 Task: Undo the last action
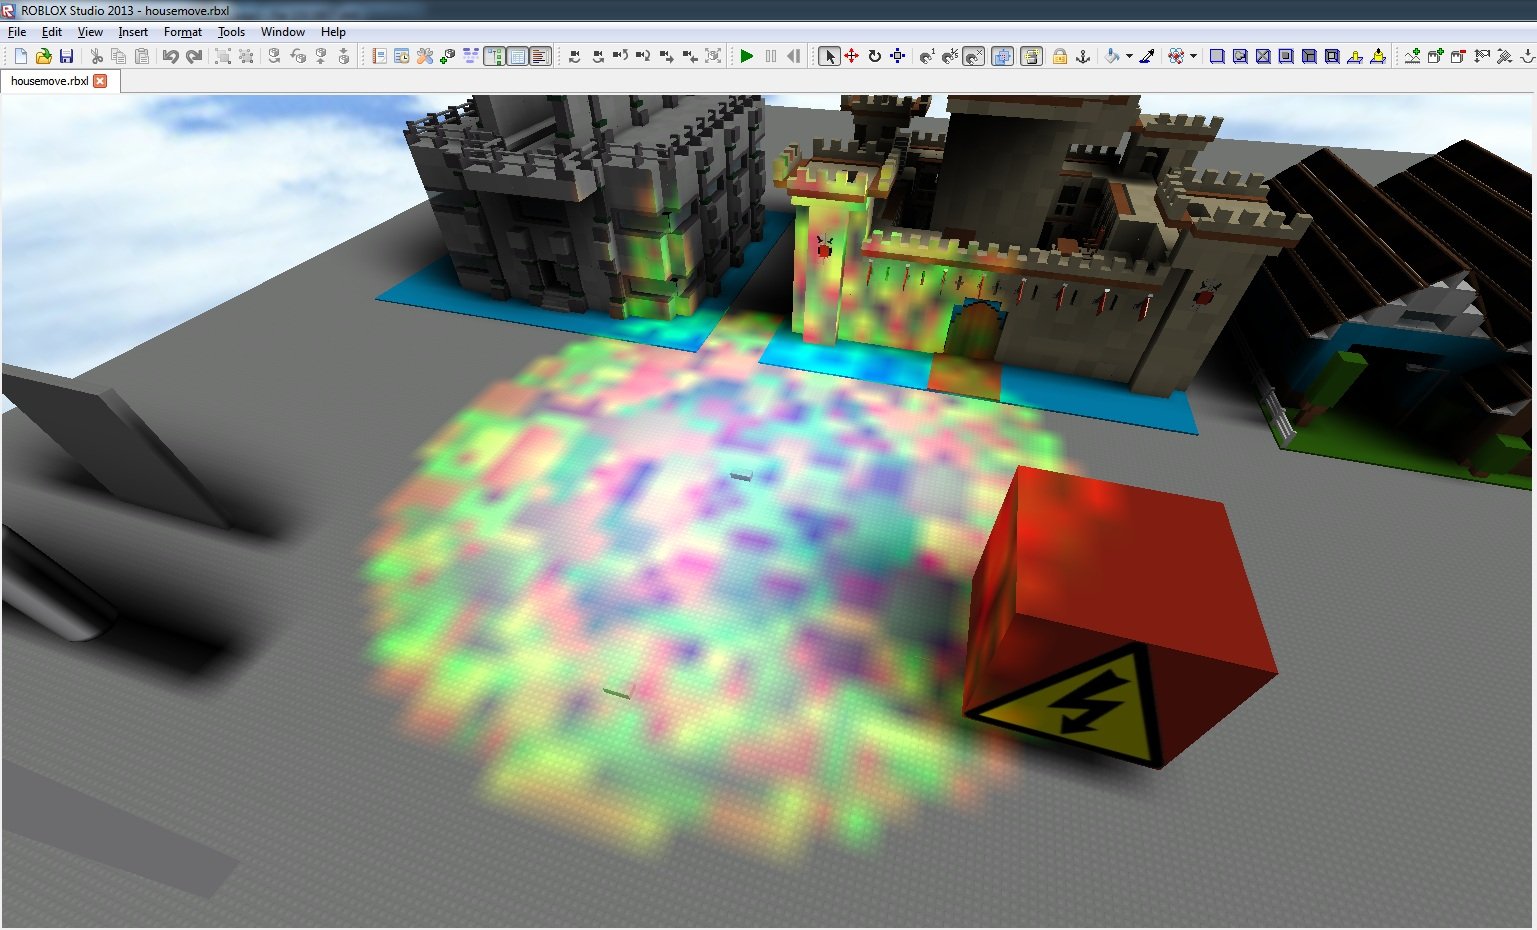click(x=171, y=56)
